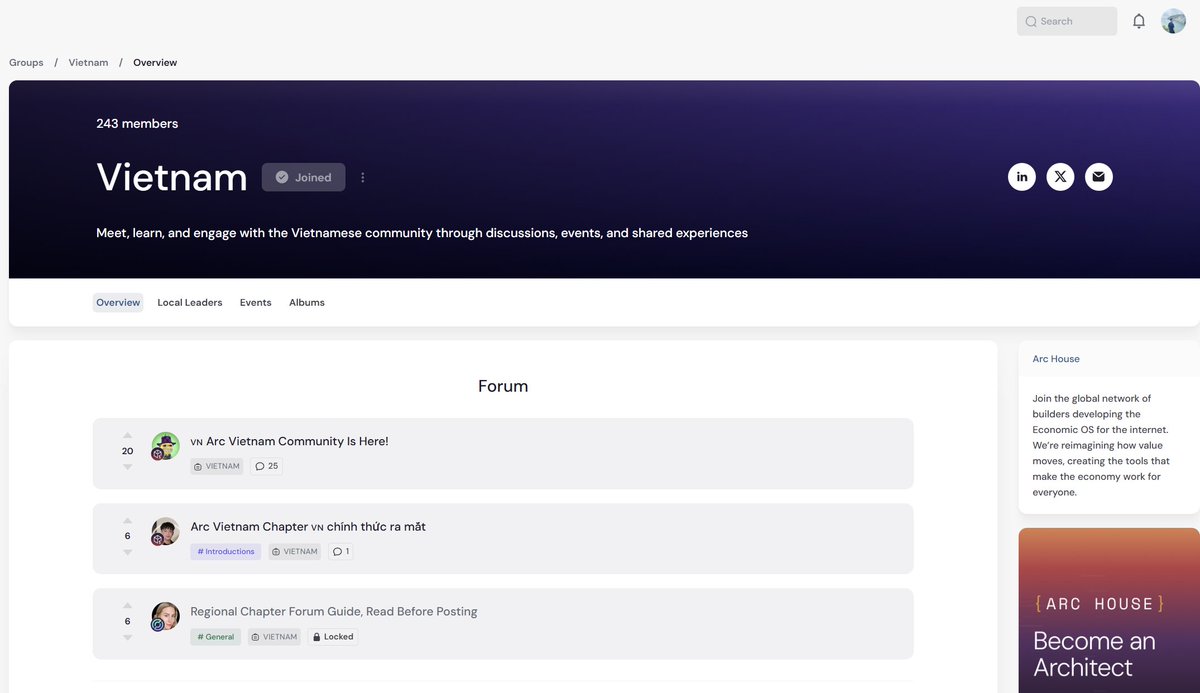Switch to the Albums tab

(x=307, y=302)
